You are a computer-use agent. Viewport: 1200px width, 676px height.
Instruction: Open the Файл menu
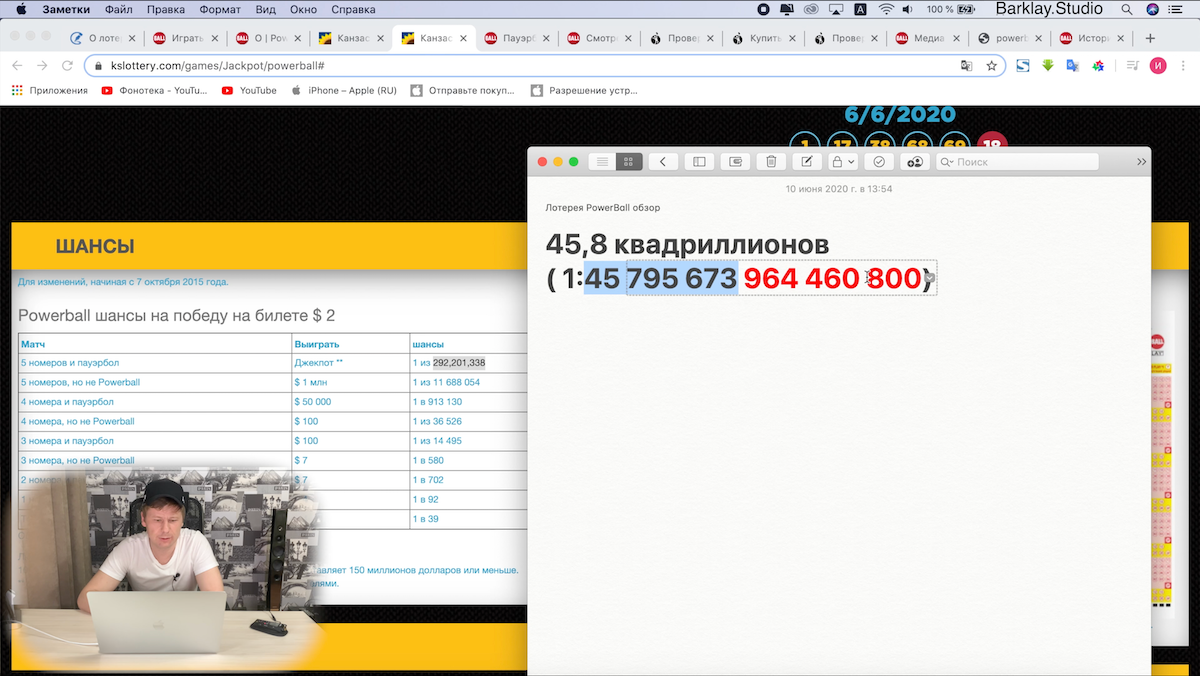[x=118, y=9]
